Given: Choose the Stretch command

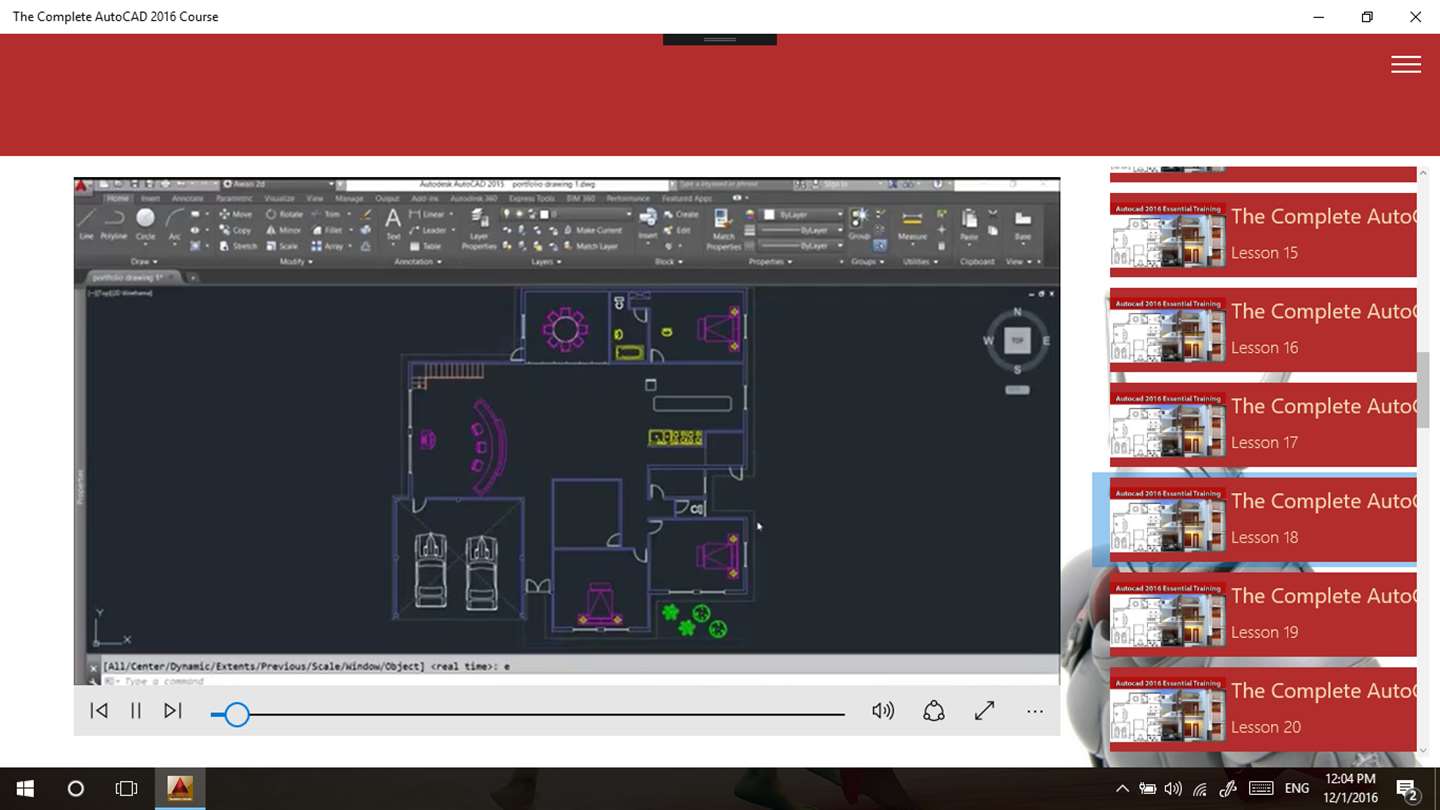Looking at the screenshot, I should tap(237, 246).
